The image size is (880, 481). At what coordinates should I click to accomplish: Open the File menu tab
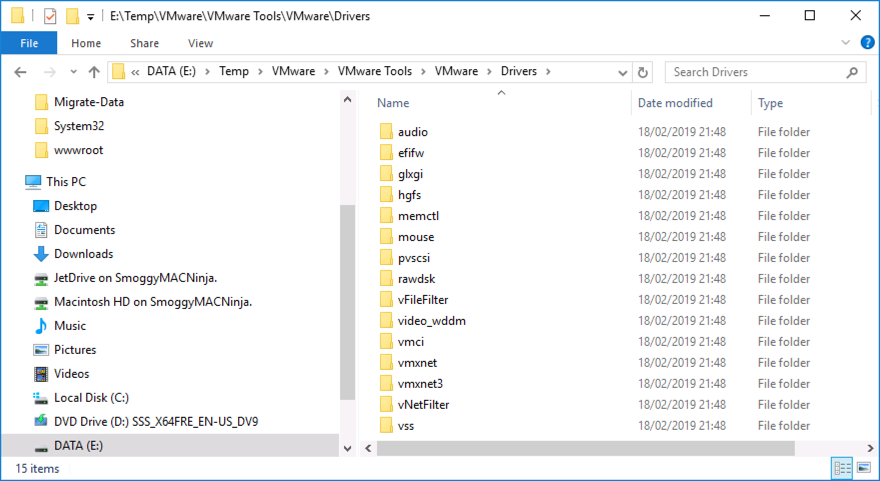(x=29, y=43)
